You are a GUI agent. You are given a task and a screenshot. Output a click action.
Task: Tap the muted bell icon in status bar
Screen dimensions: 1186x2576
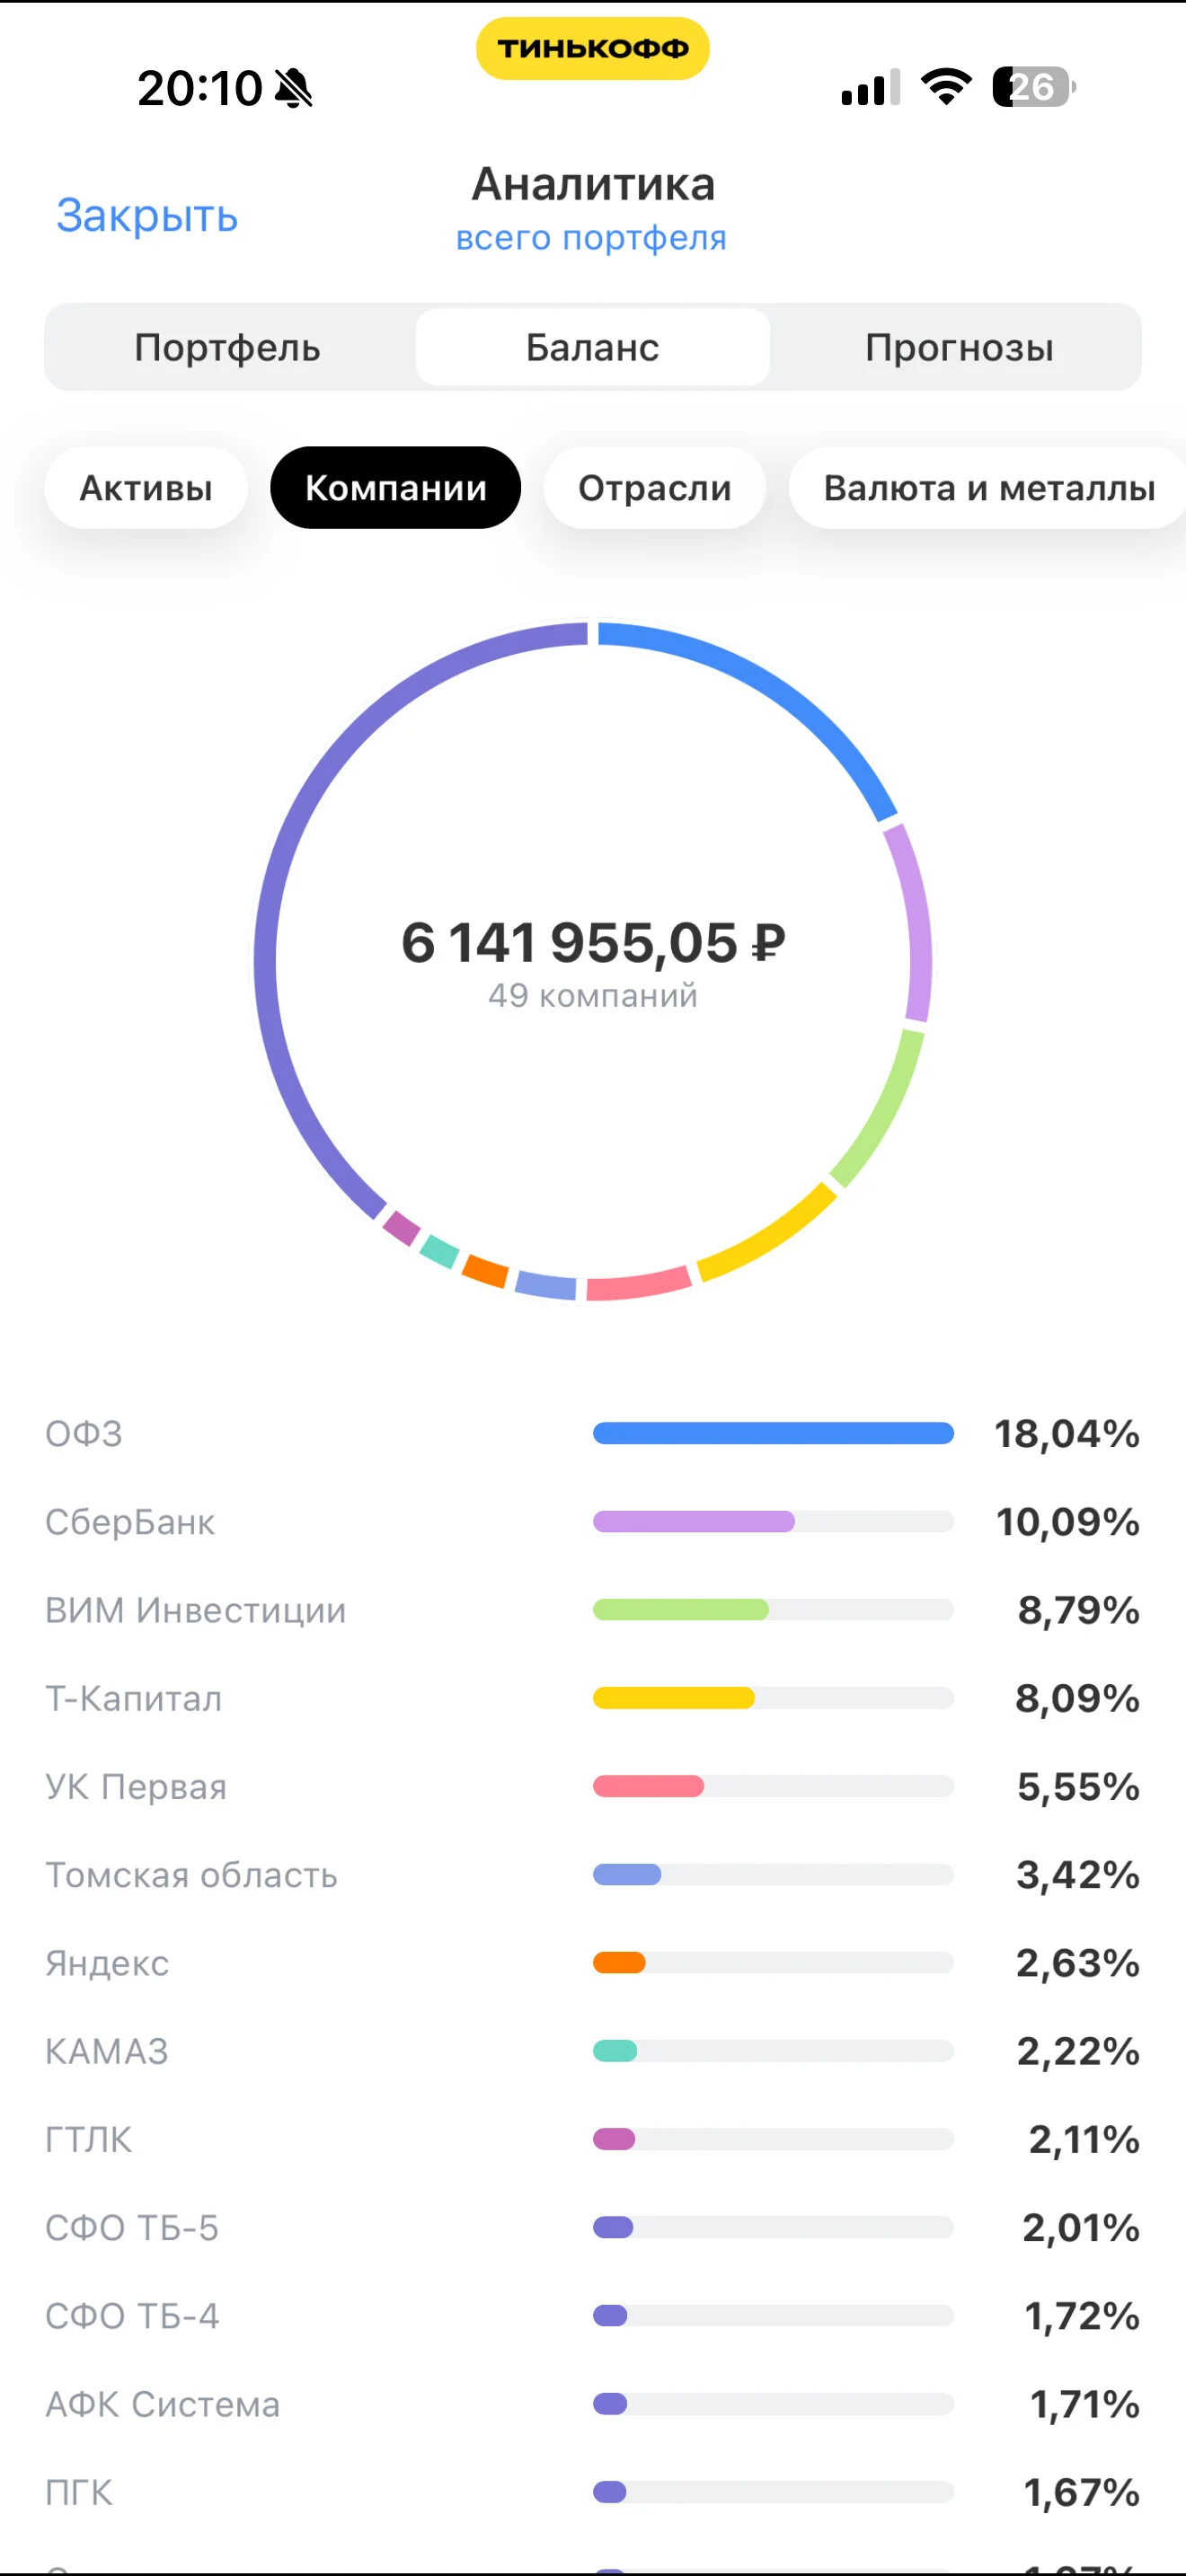click(293, 88)
